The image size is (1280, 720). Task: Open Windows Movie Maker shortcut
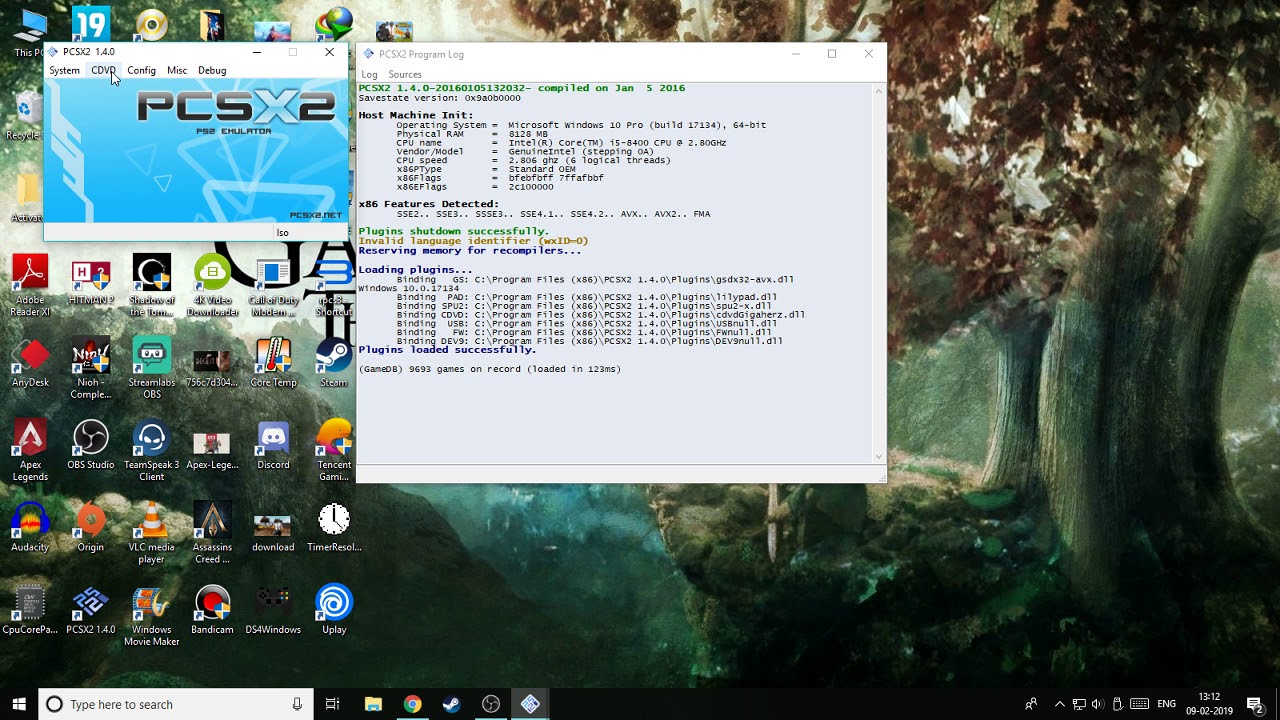pyautogui.click(x=152, y=615)
